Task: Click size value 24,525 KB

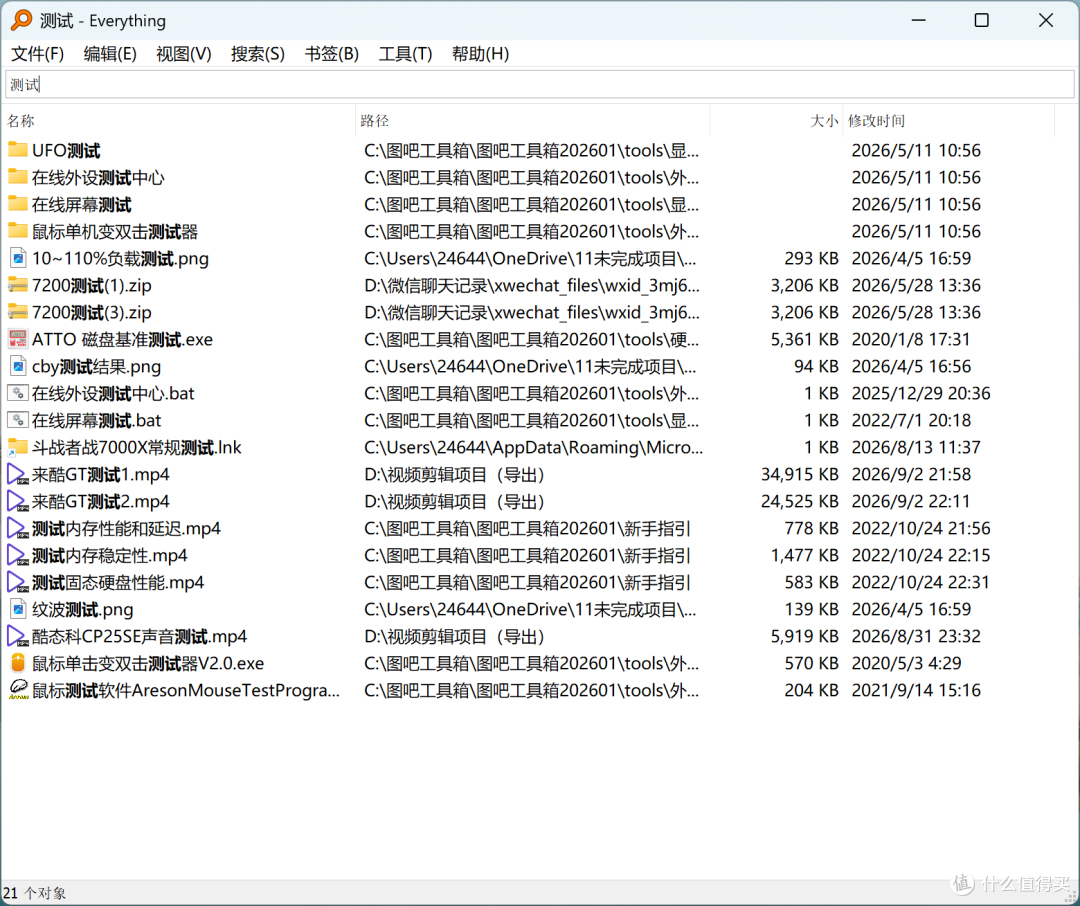Action: click(x=799, y=501)
